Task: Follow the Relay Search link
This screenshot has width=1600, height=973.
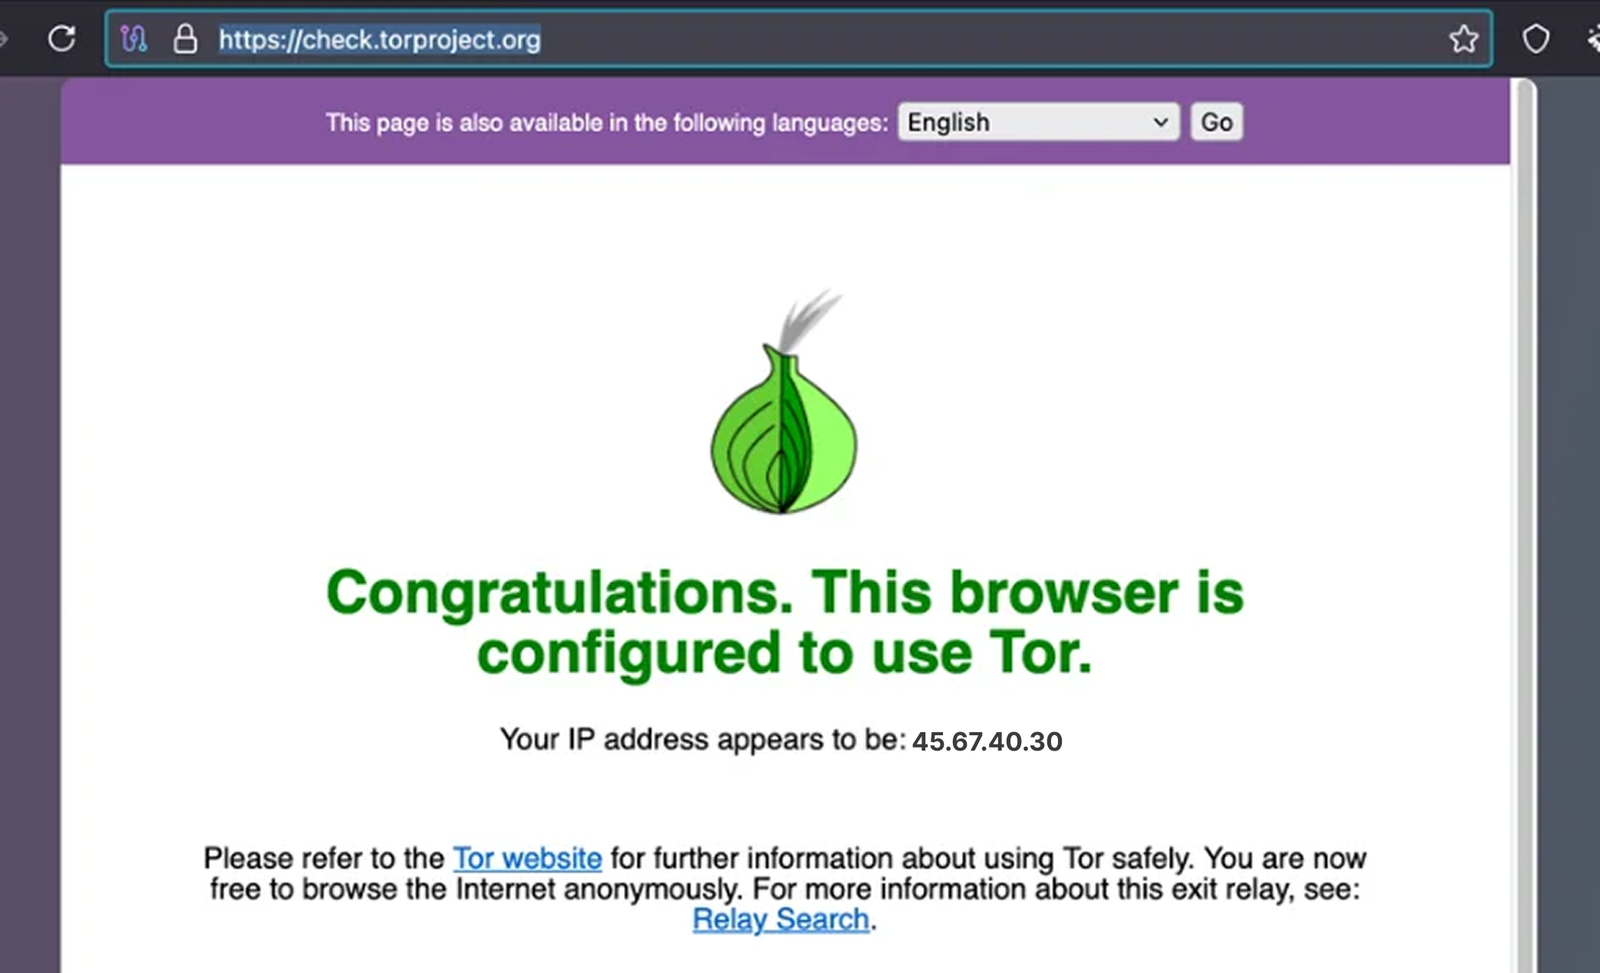Action: 781,919
